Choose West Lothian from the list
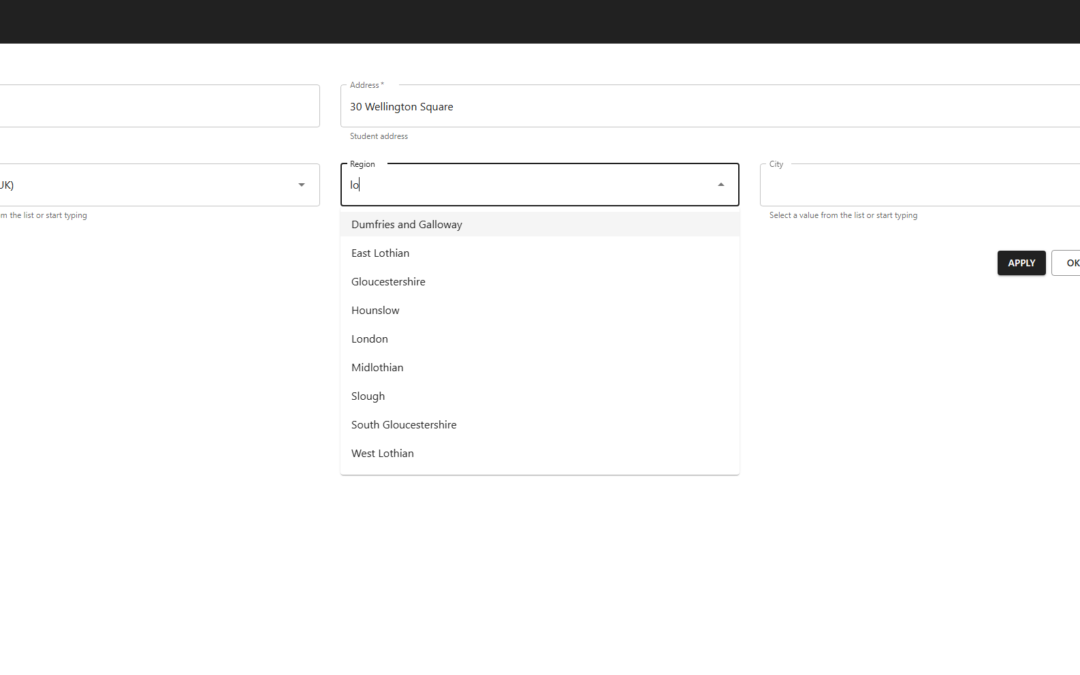This screenshot has height=675, width=1080. (539, 453)
